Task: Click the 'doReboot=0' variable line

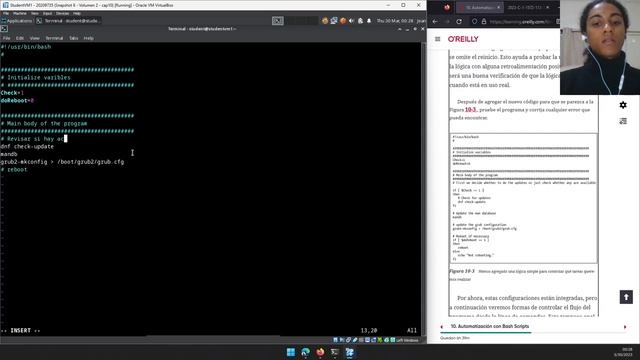Action: tap(17, 100)
